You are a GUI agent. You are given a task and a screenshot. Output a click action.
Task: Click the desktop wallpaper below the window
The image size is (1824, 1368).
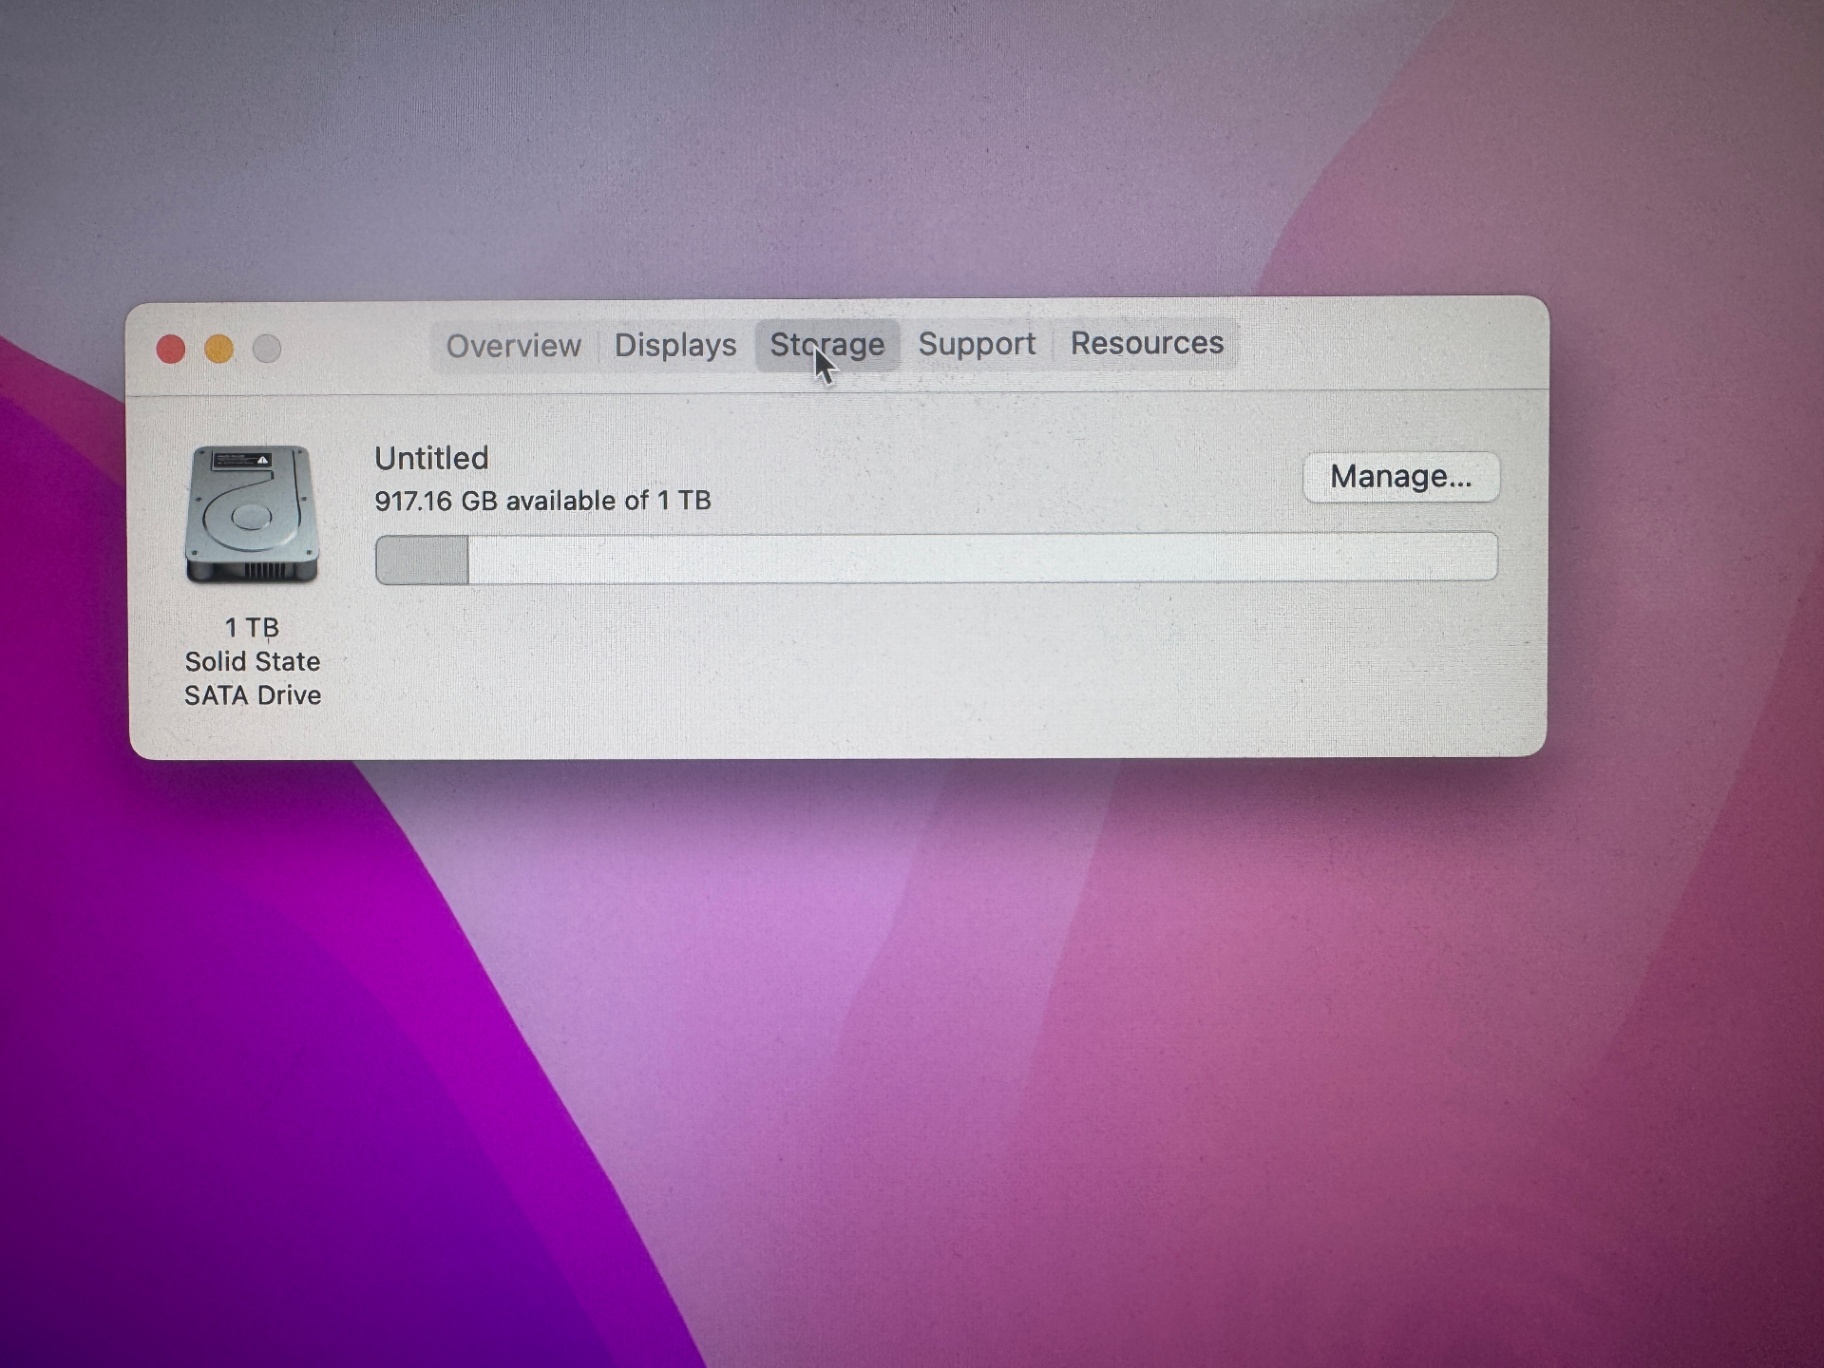pyautogui.click(x=900, y=1000)
